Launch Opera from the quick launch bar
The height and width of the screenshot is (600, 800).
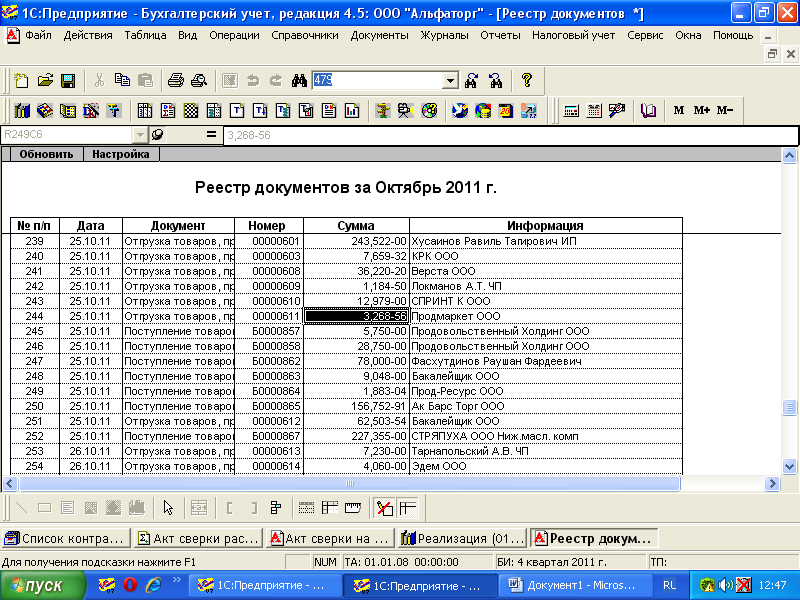coord(130,585)
